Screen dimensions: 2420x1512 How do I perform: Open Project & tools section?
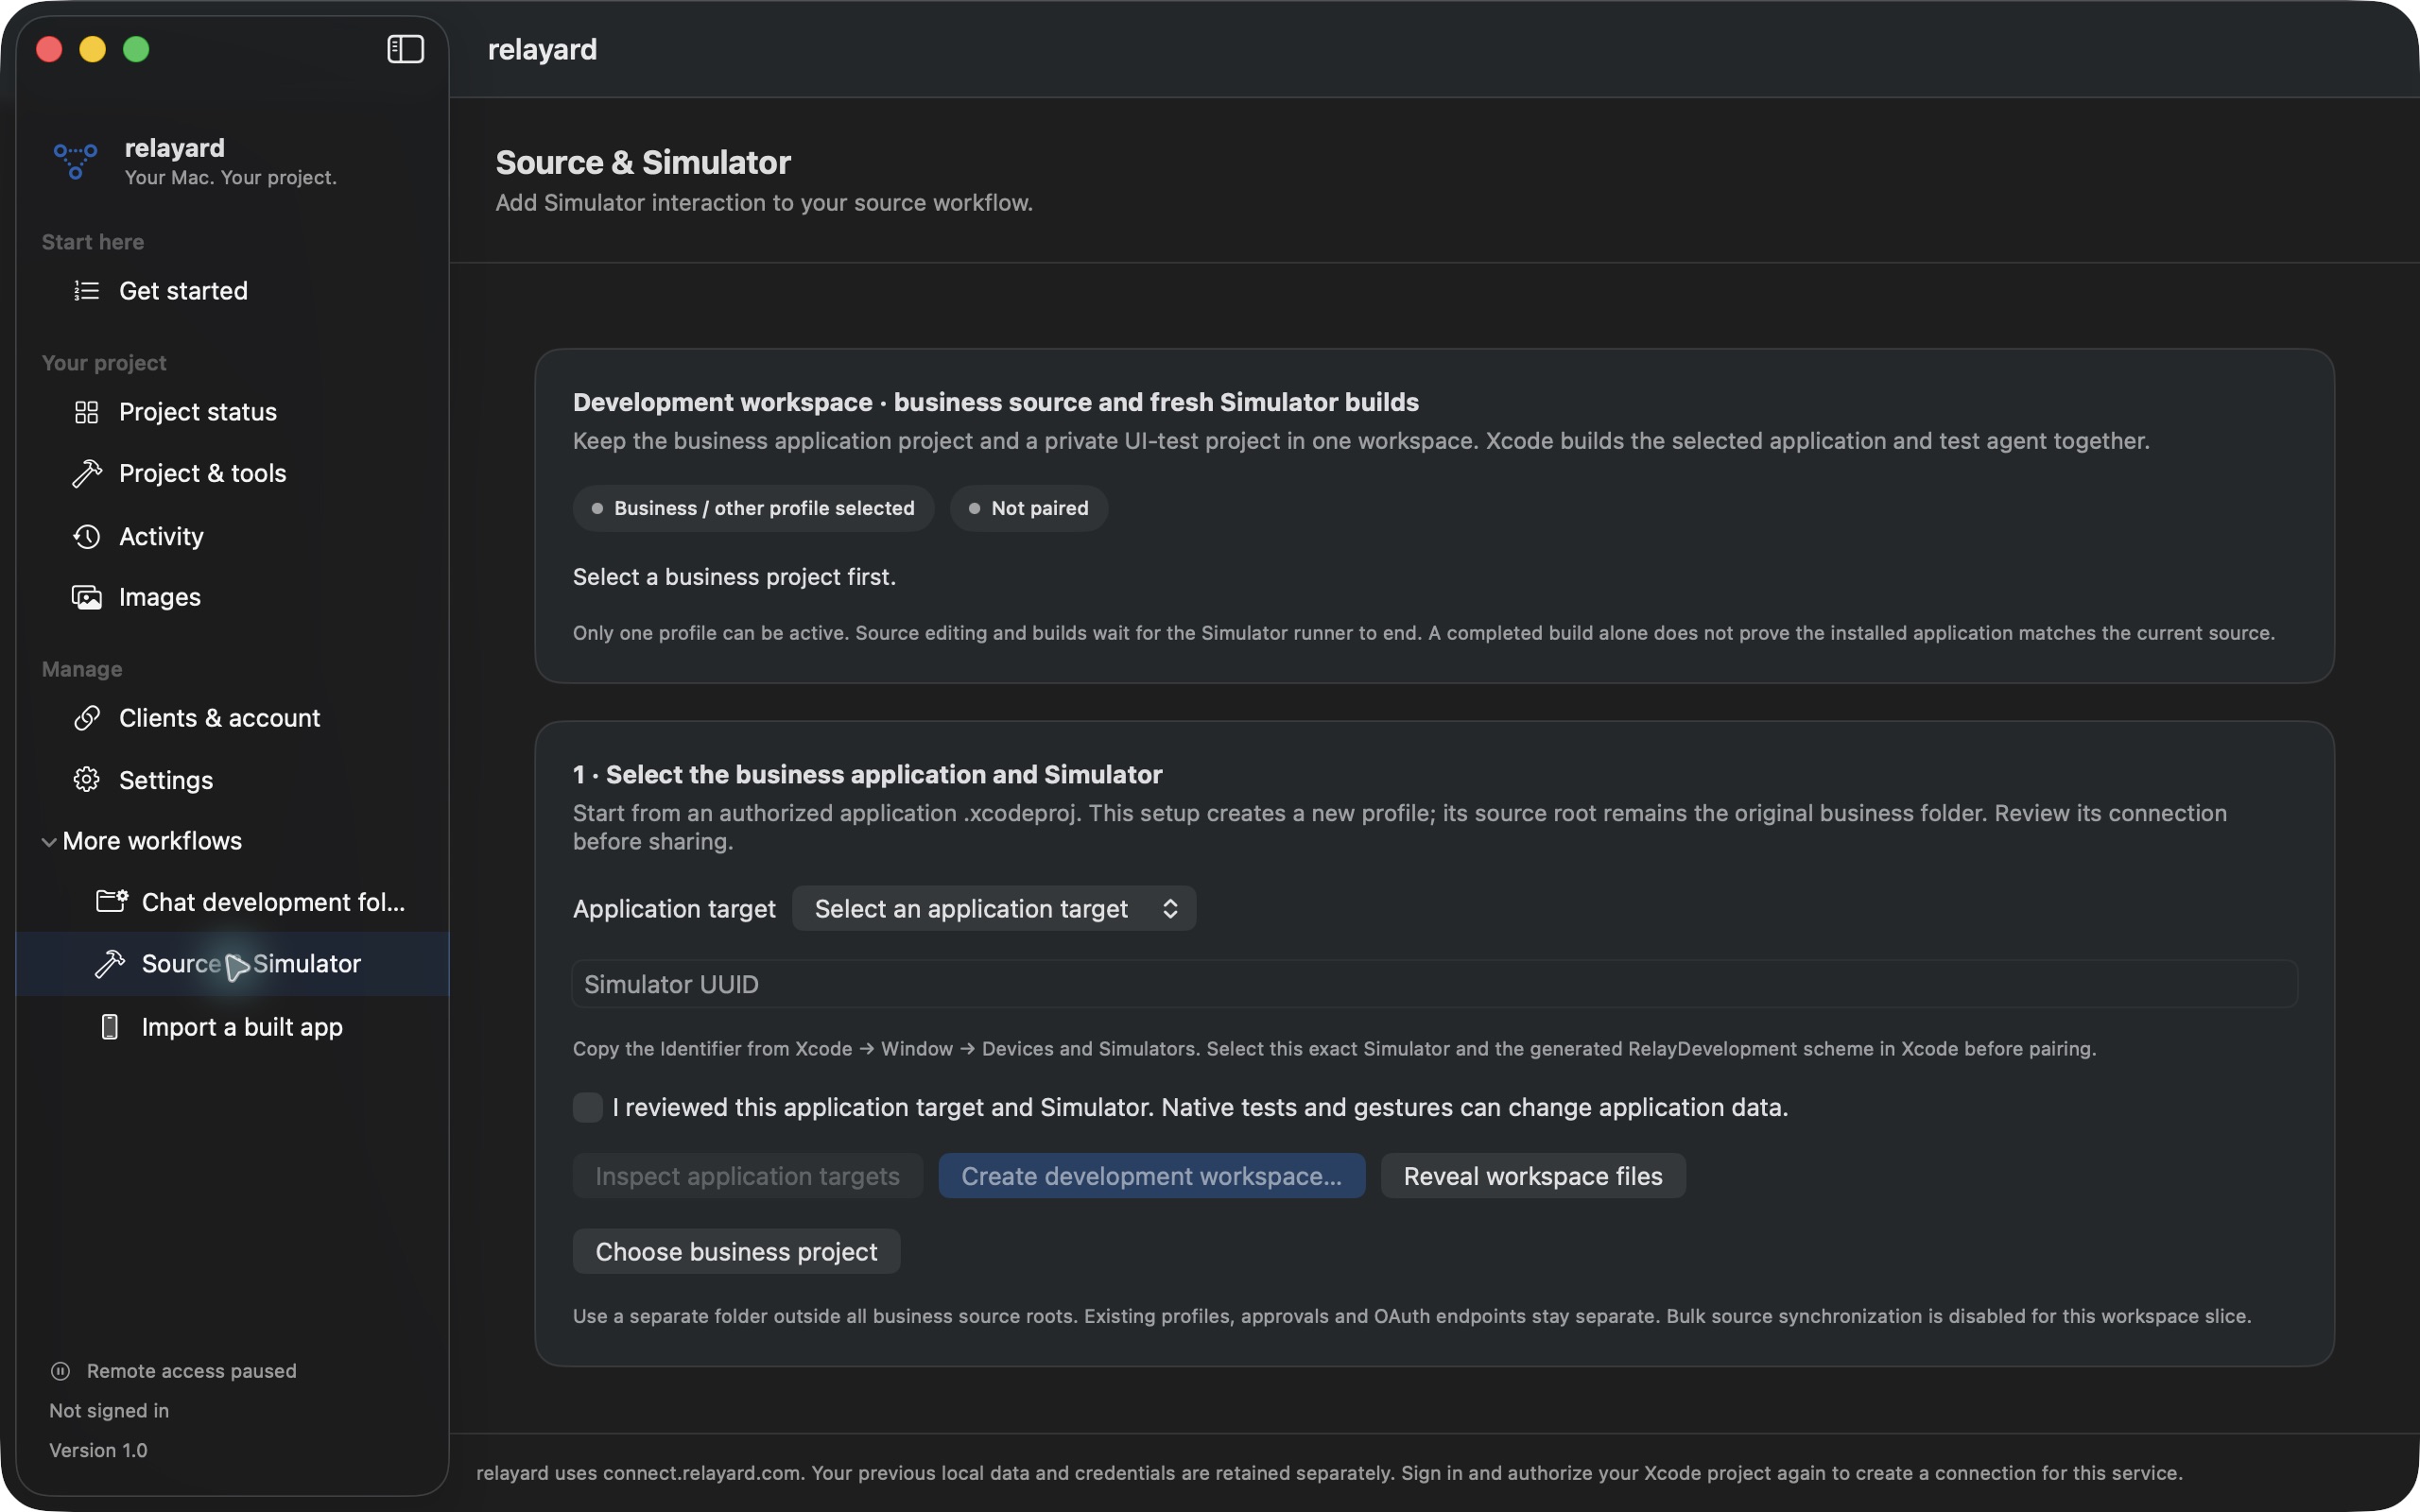pyautogui.click(x=232, y=473)
